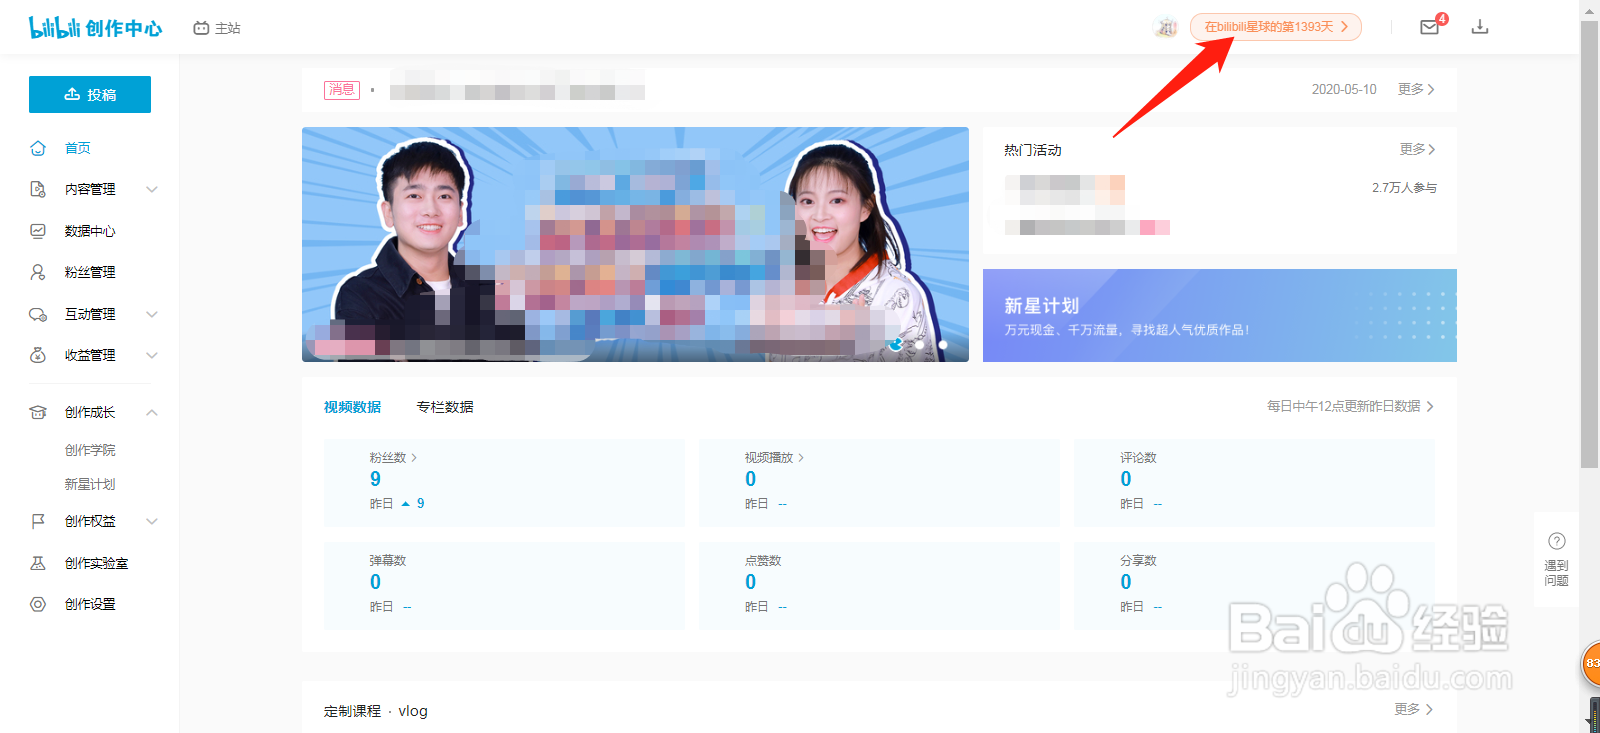This screenshot has width=1600, height=733.
Task: Open the main carousel banner image
Action: pos(635,244)
